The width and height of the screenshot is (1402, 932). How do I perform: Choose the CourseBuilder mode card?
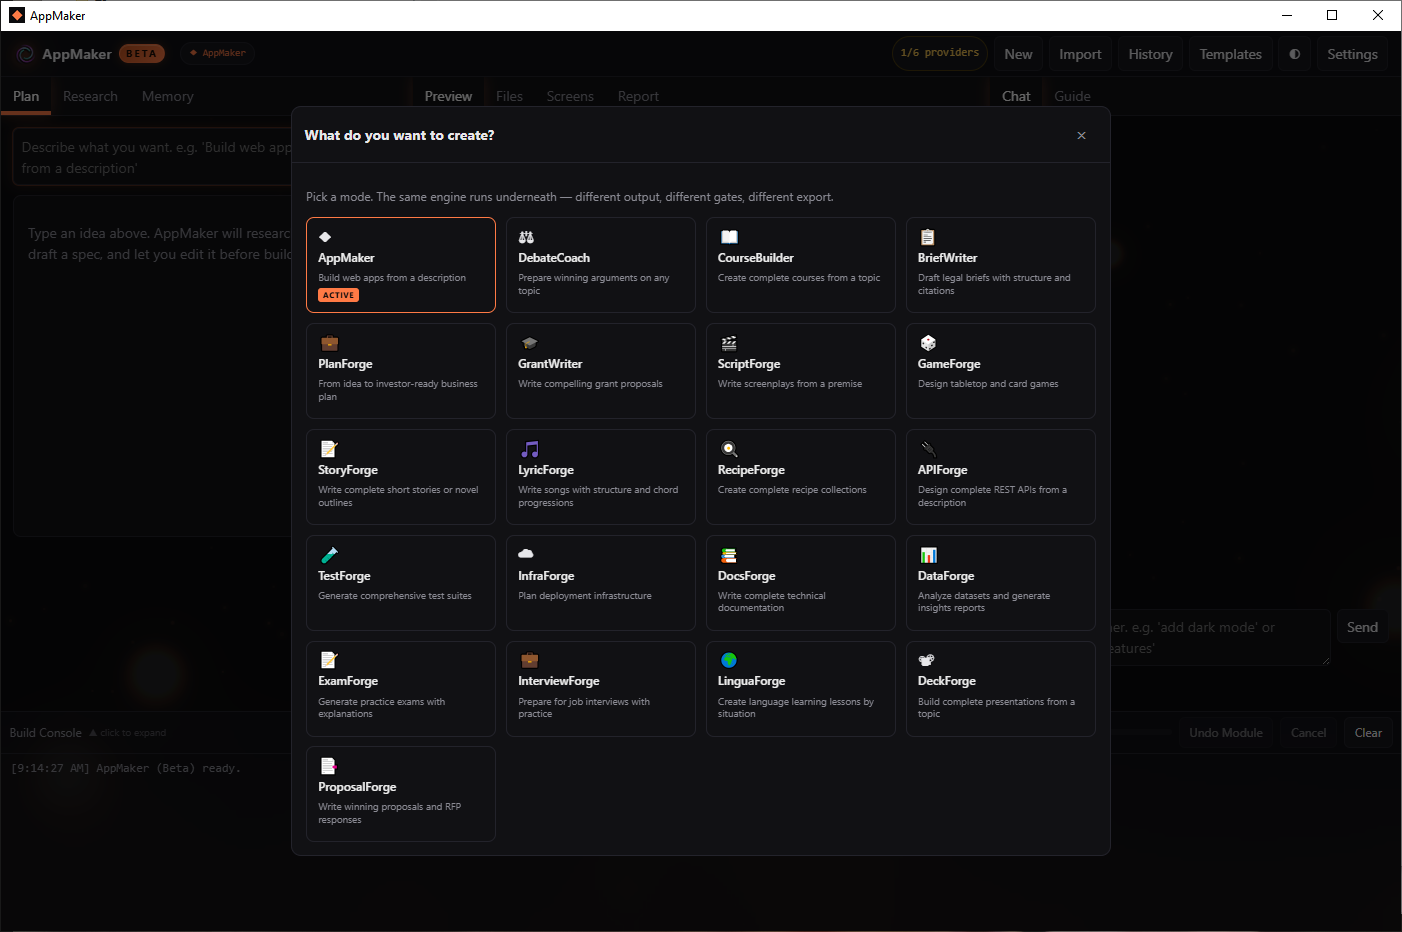pos(801,265)
